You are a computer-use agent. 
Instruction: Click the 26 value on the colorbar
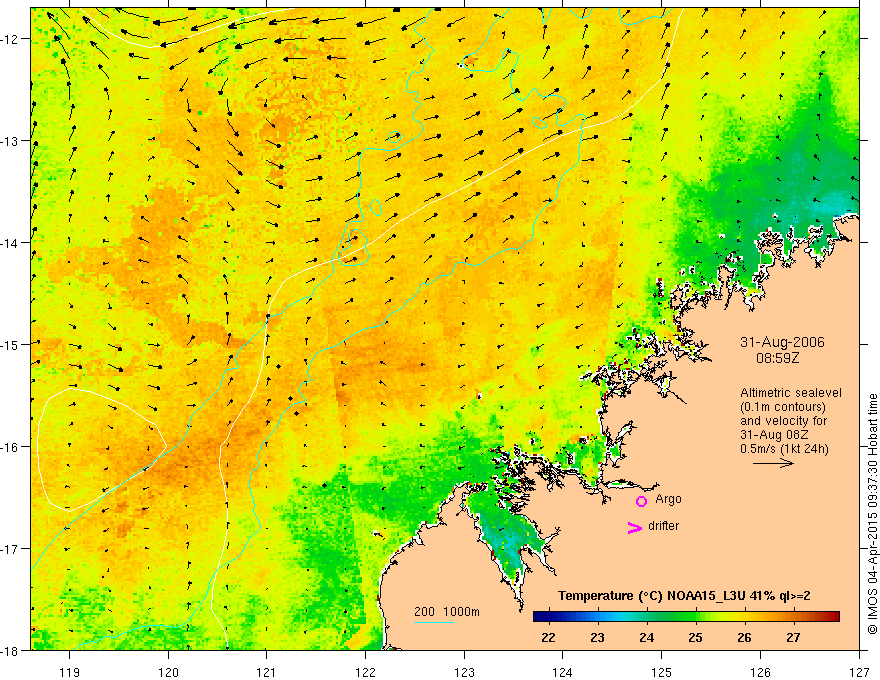[744, 637]
